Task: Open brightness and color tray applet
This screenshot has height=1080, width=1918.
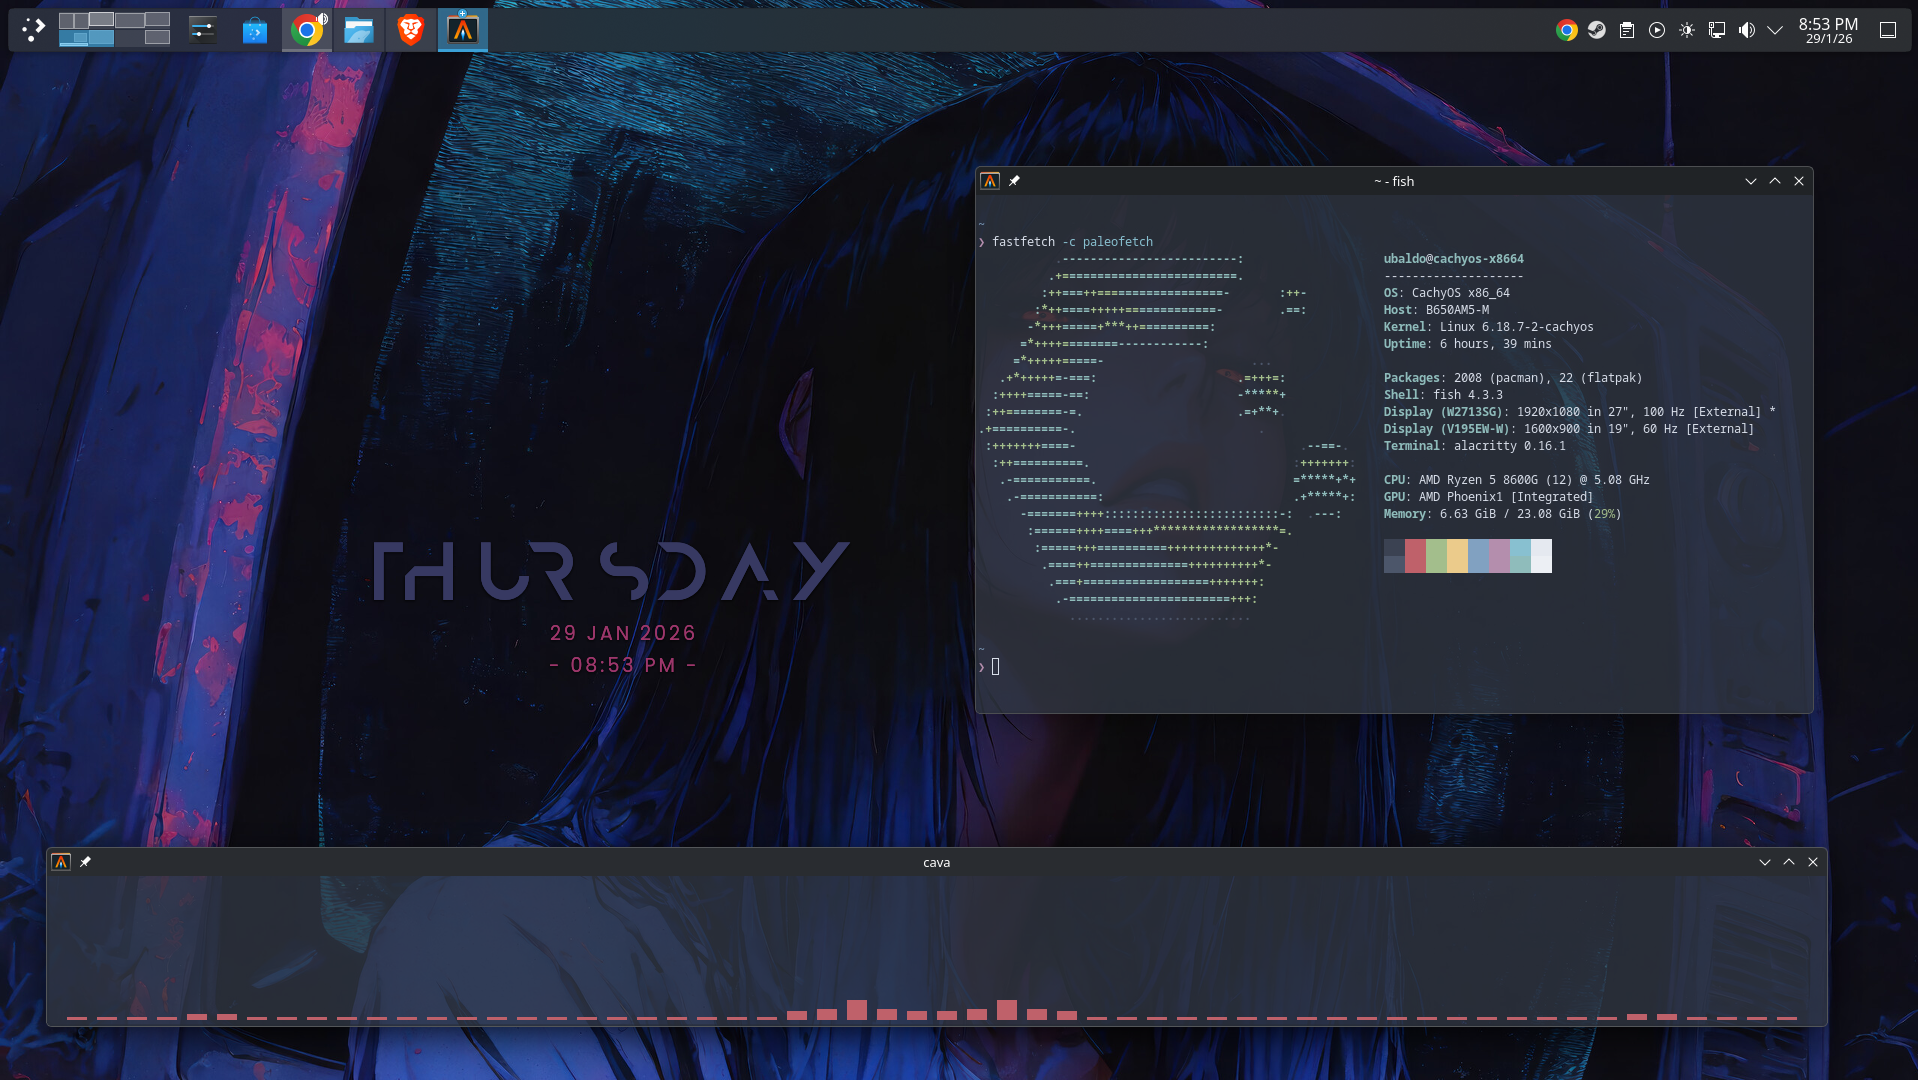Action: click(1687, 30)
